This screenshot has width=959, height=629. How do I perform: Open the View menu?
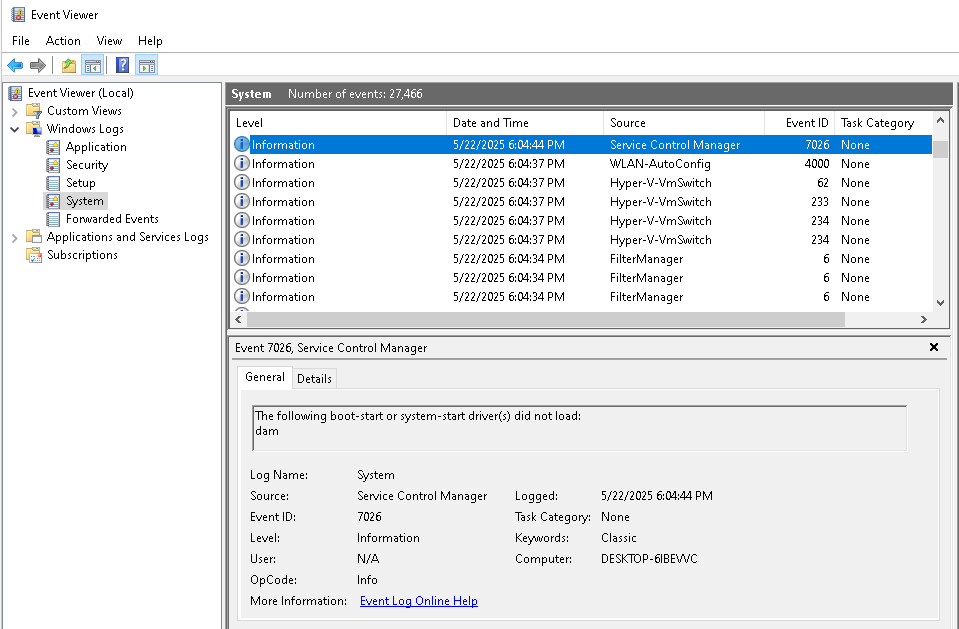[109, 40]
